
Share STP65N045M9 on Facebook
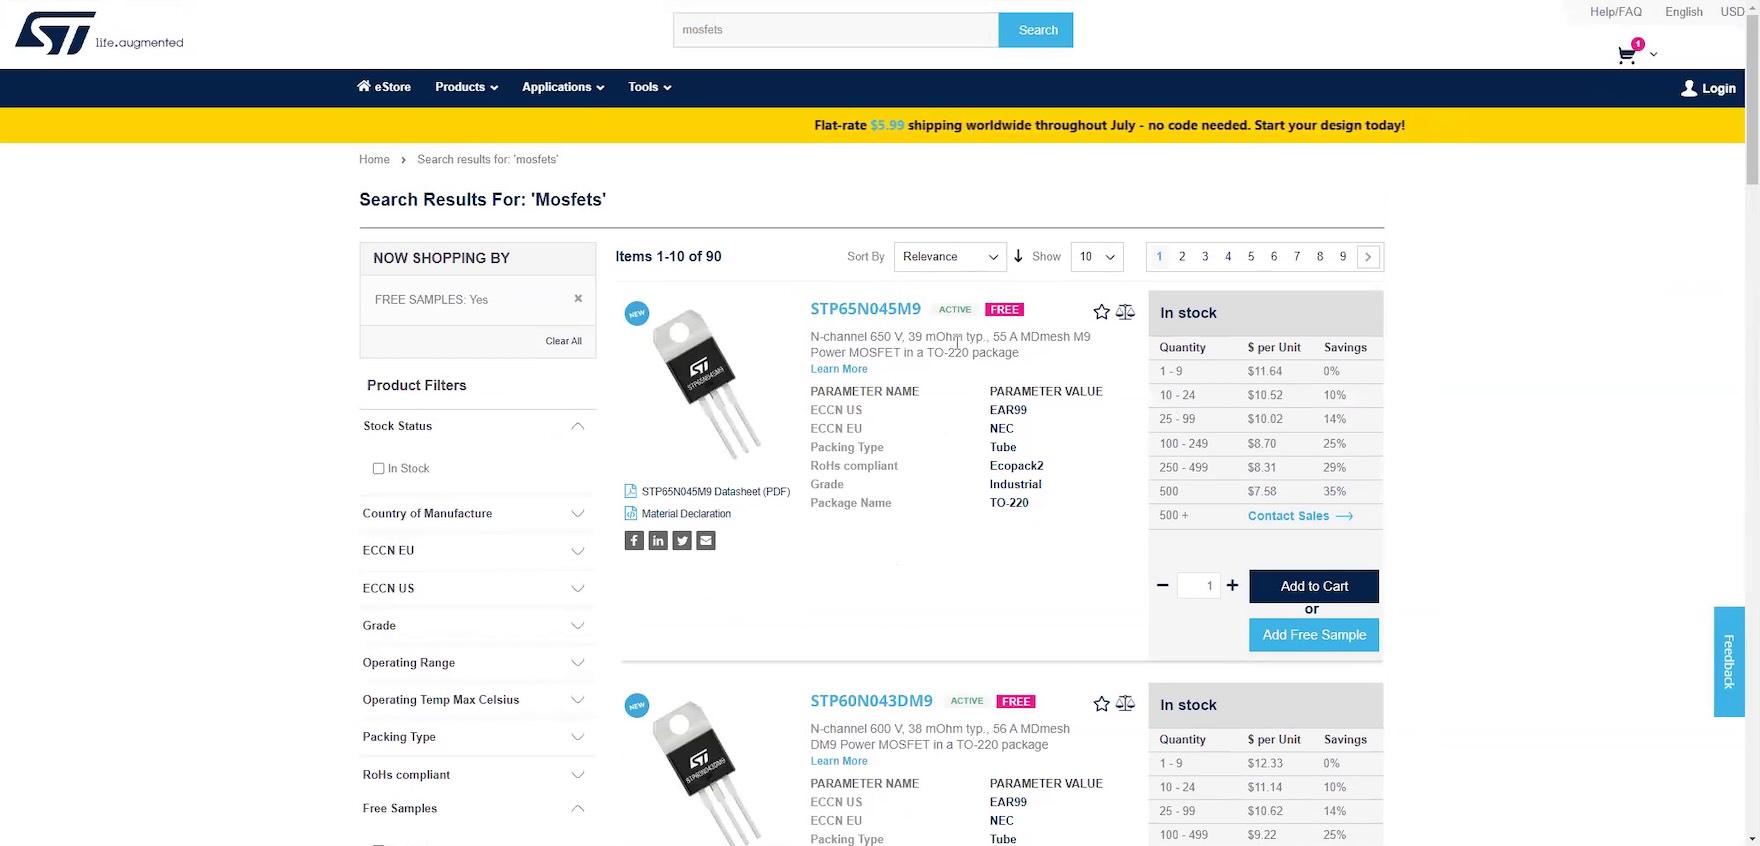[x=634, y=541]
